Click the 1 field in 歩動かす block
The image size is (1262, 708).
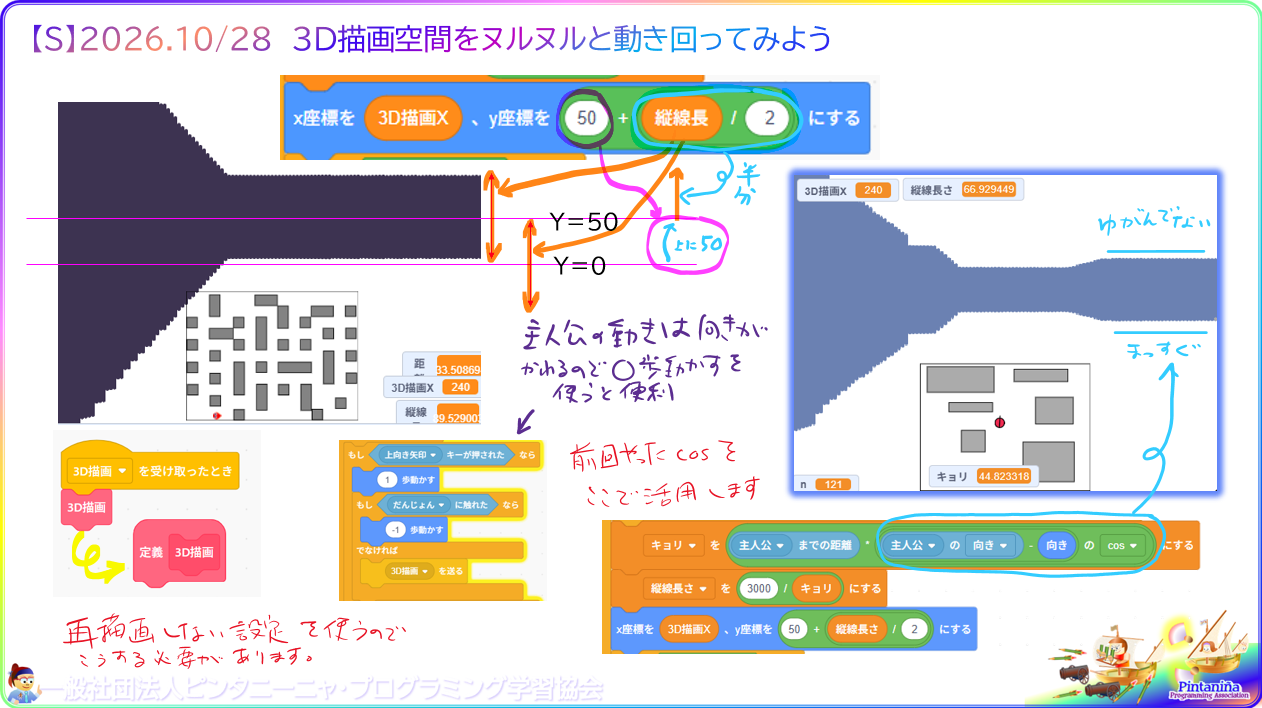point(387,480)
